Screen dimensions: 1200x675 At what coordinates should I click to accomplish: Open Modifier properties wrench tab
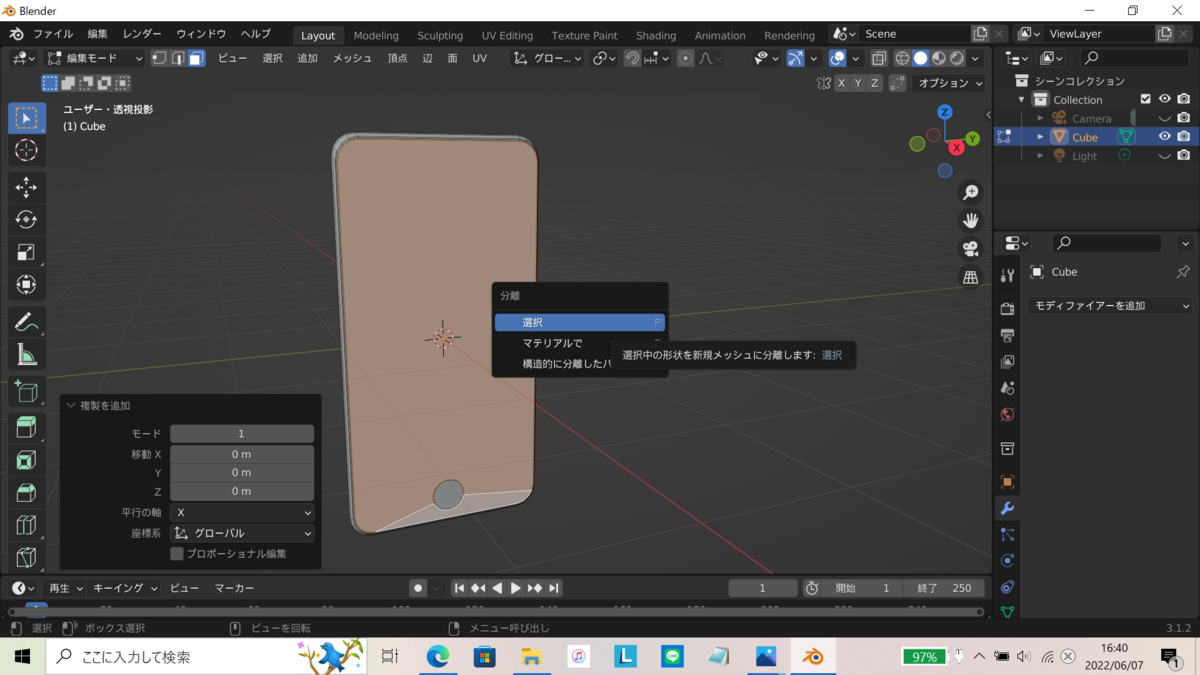[x=1007, y=508]
